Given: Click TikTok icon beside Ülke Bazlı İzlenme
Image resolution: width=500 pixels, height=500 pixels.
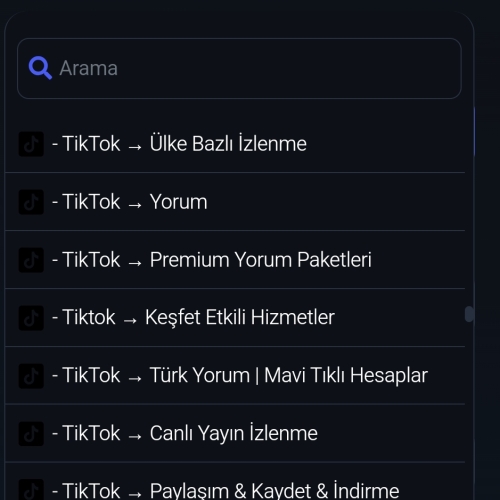Looking at the screenshot, I should point(31,144).
